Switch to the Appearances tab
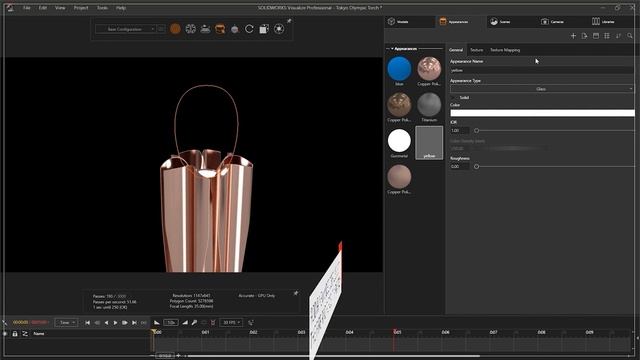 pyautogui.click(x=460, y=22)
